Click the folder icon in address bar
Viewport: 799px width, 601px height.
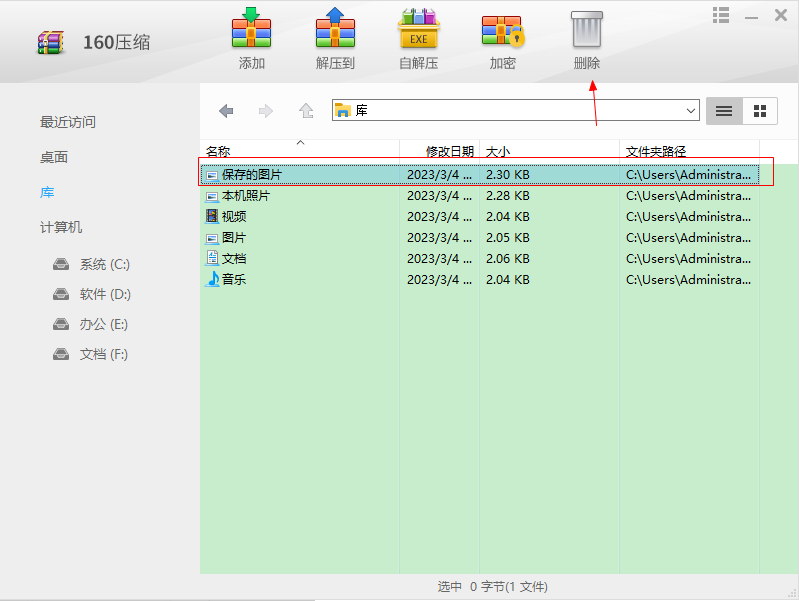point(343,110)
